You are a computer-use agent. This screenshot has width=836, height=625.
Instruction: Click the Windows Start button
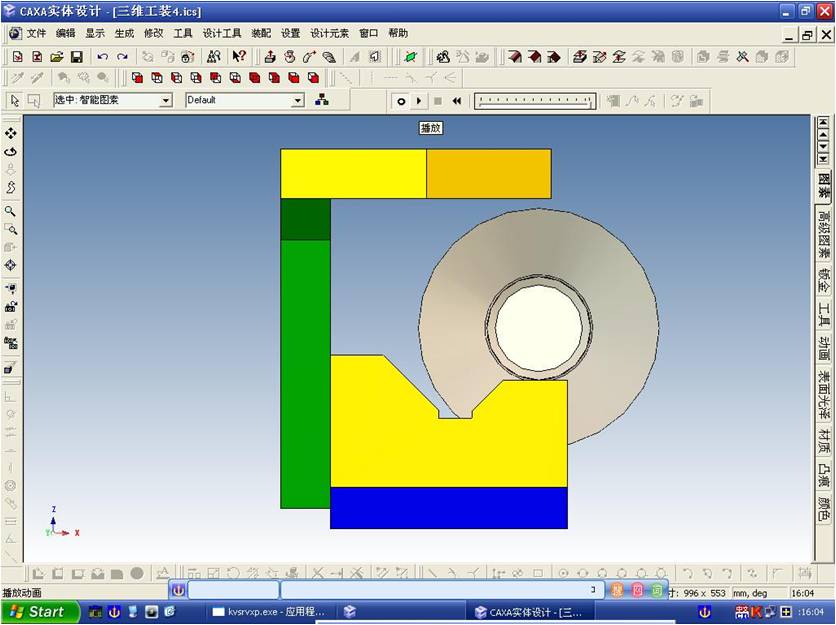coord(38,612)
